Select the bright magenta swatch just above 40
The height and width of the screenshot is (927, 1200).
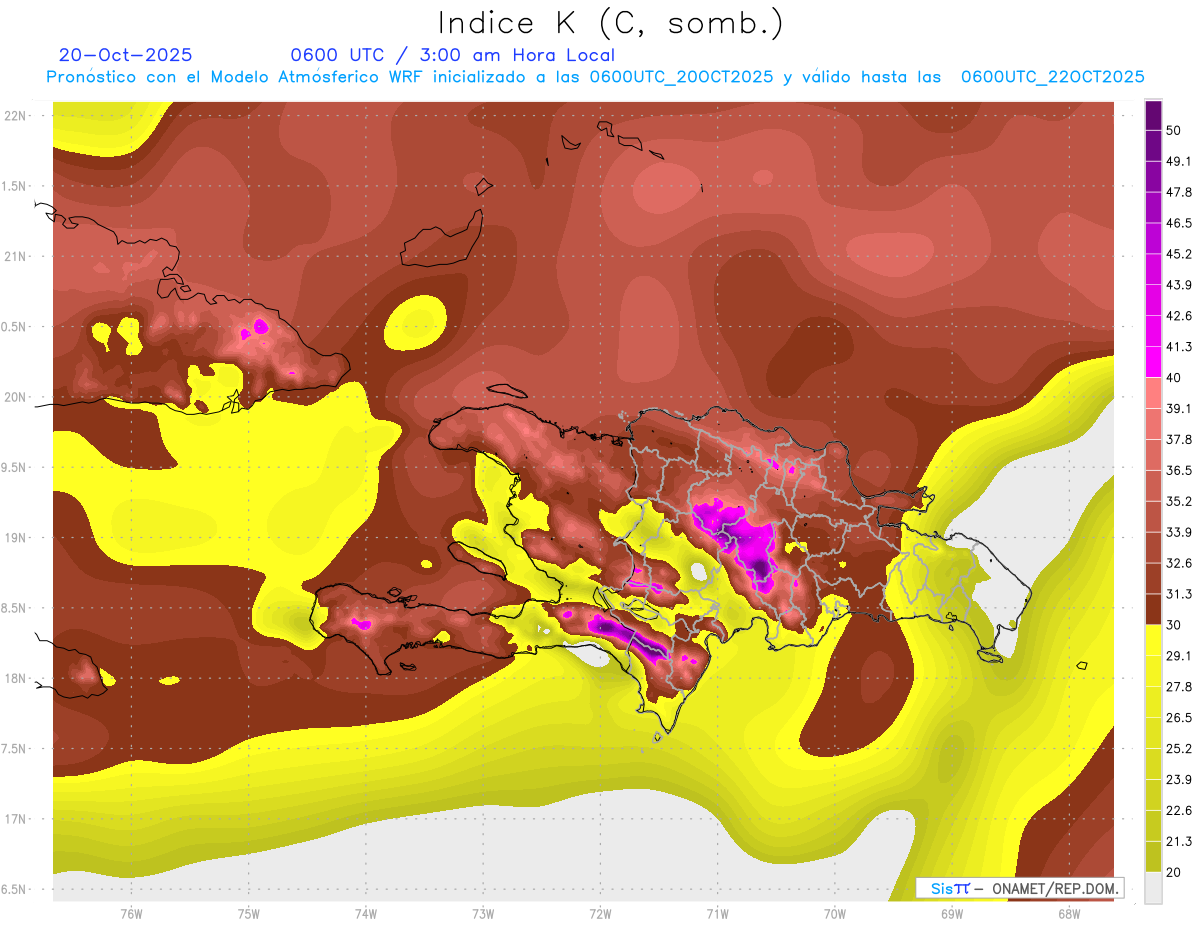click(1153, 361)
